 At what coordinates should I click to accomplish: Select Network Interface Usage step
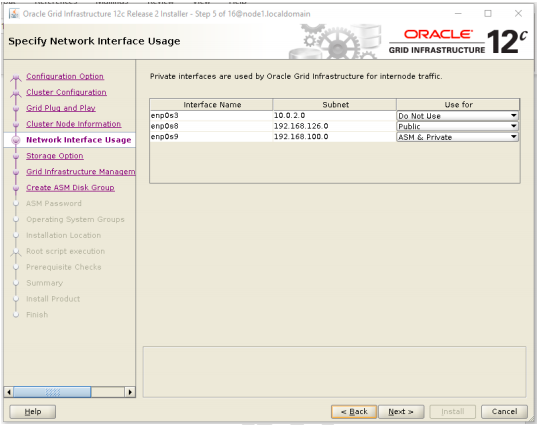(x=79, y=140)
